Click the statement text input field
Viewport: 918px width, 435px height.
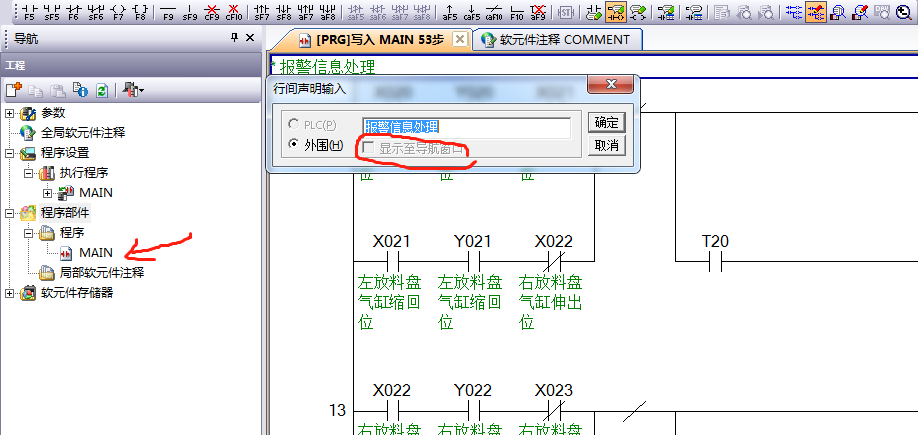pos(466,127)
